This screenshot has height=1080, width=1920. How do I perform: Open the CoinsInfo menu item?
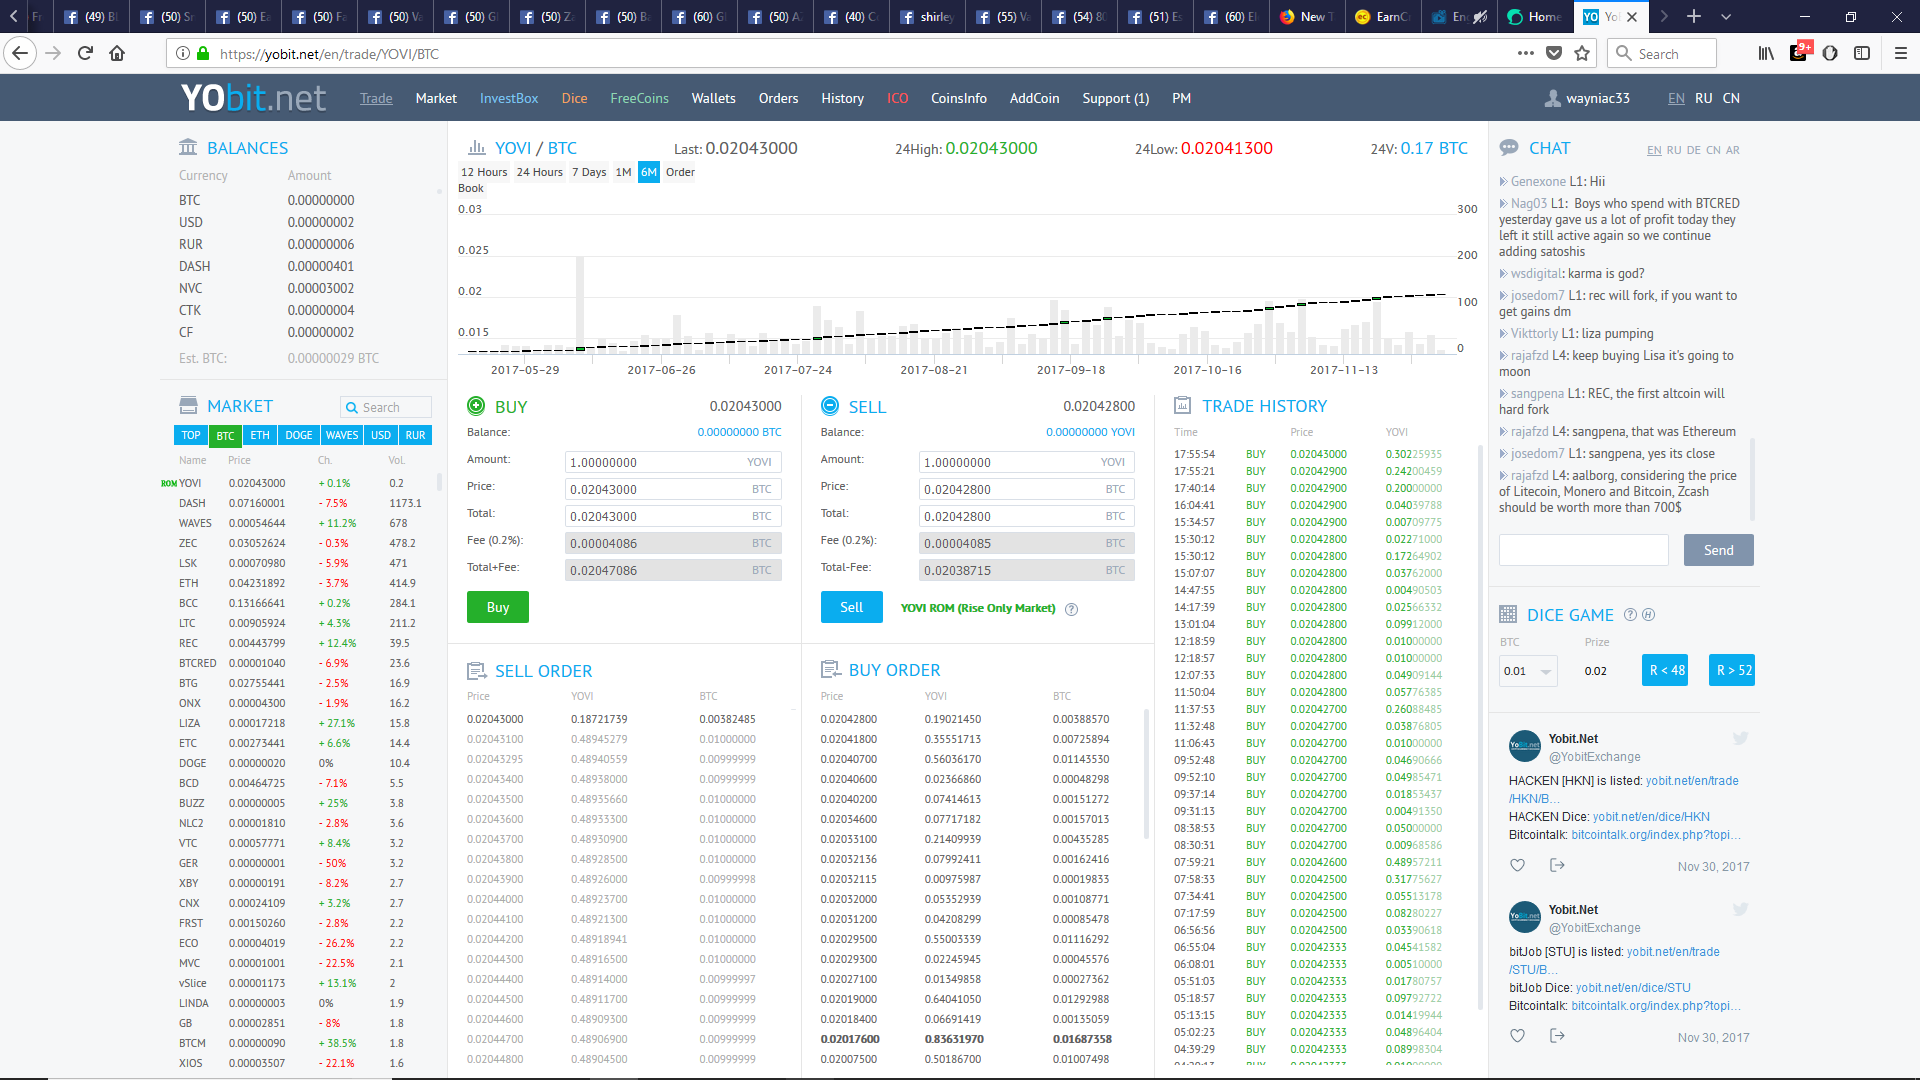pos(959,98)
